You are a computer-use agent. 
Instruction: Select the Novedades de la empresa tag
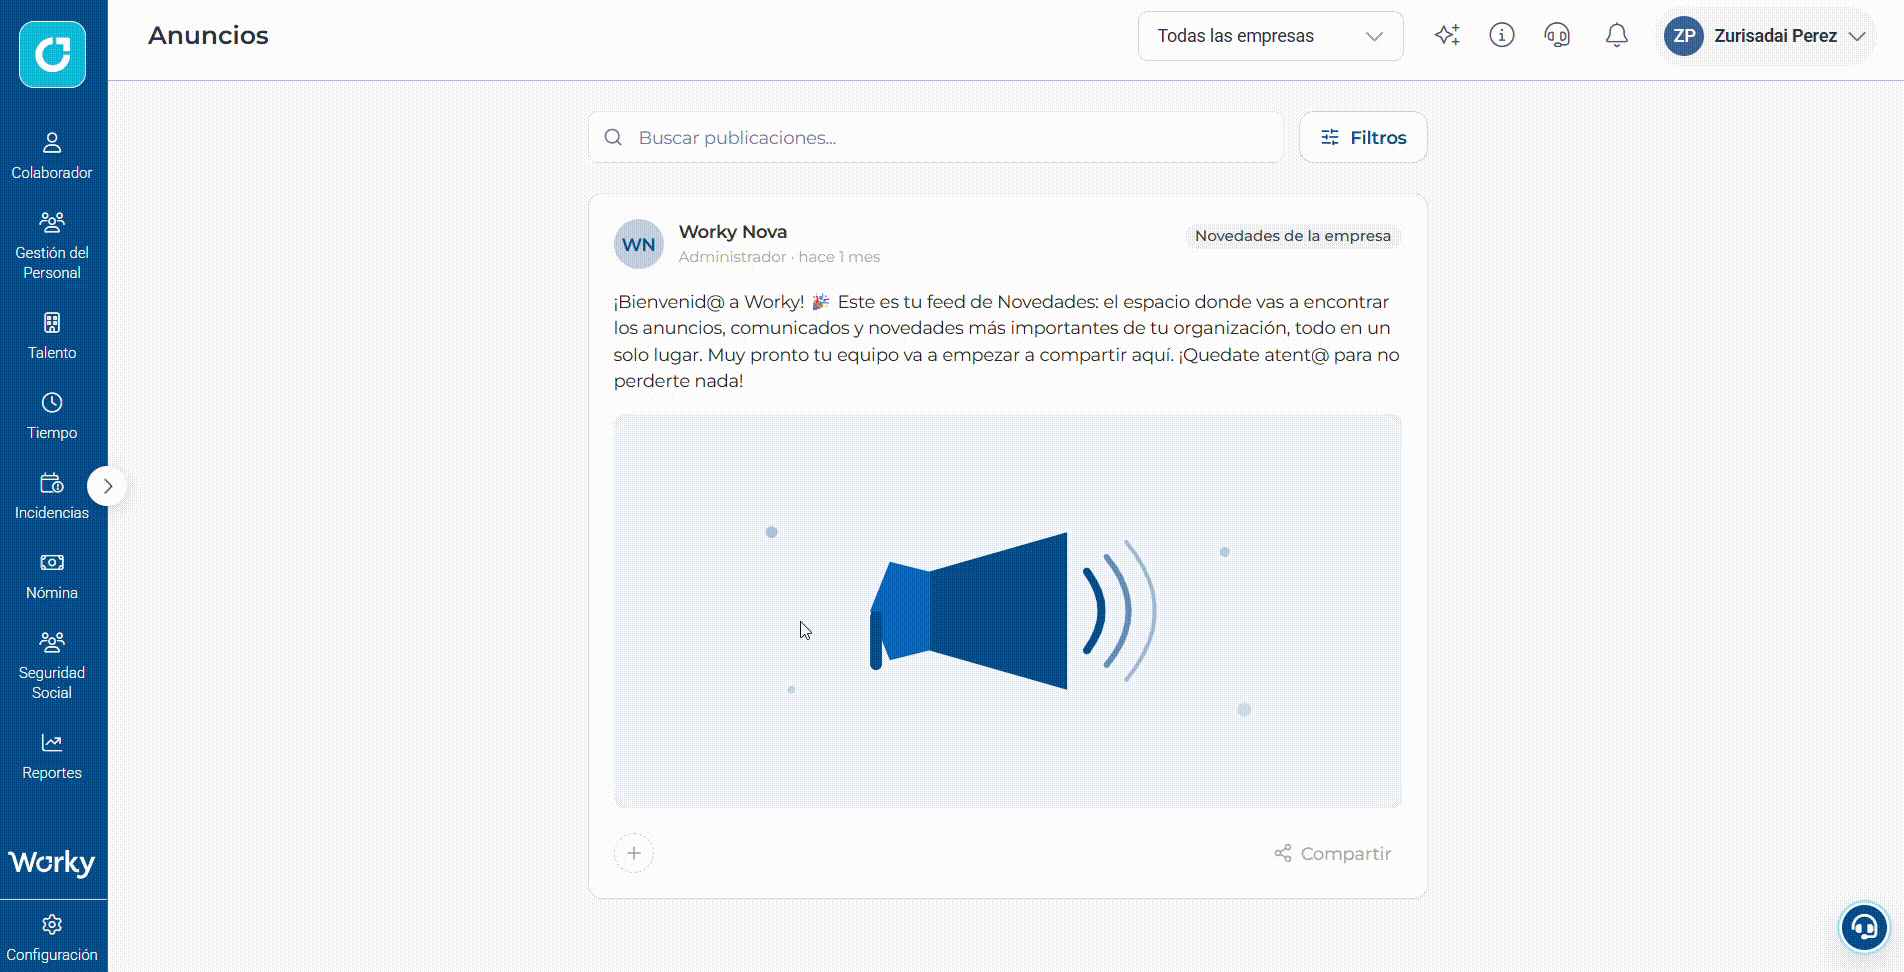click(x=1293, y=236)
